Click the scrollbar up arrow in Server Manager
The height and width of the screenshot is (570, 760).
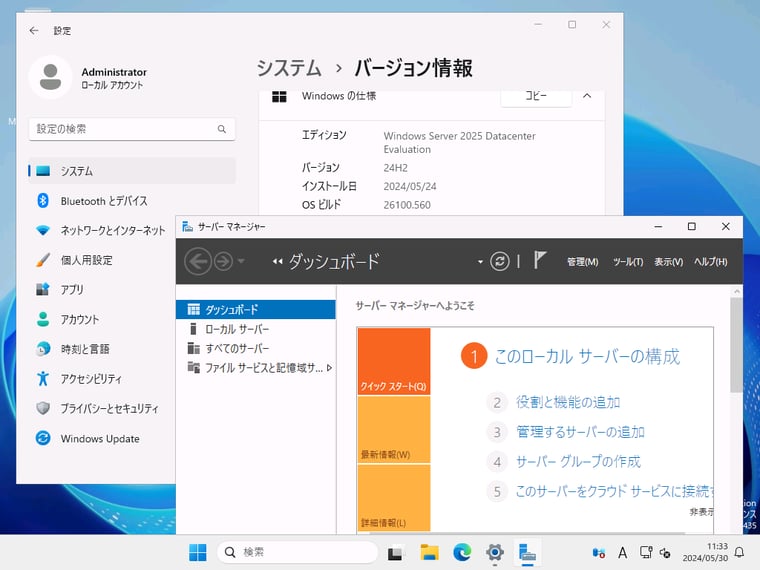(737, 291)
